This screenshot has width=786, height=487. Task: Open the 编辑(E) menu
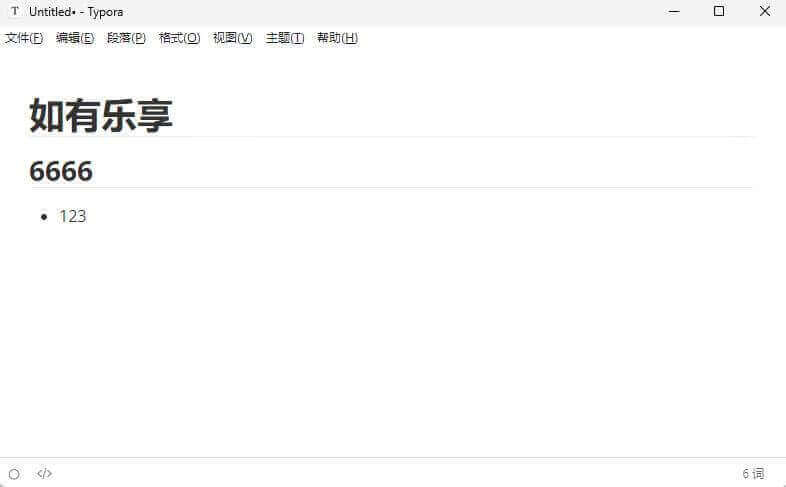coord(75,38)
